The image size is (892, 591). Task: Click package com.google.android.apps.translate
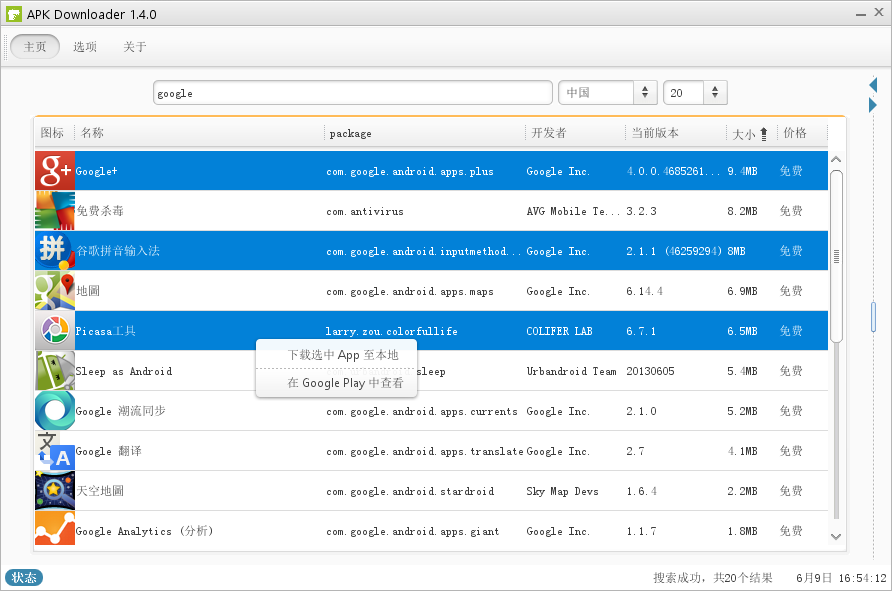(x=424, y=451)
